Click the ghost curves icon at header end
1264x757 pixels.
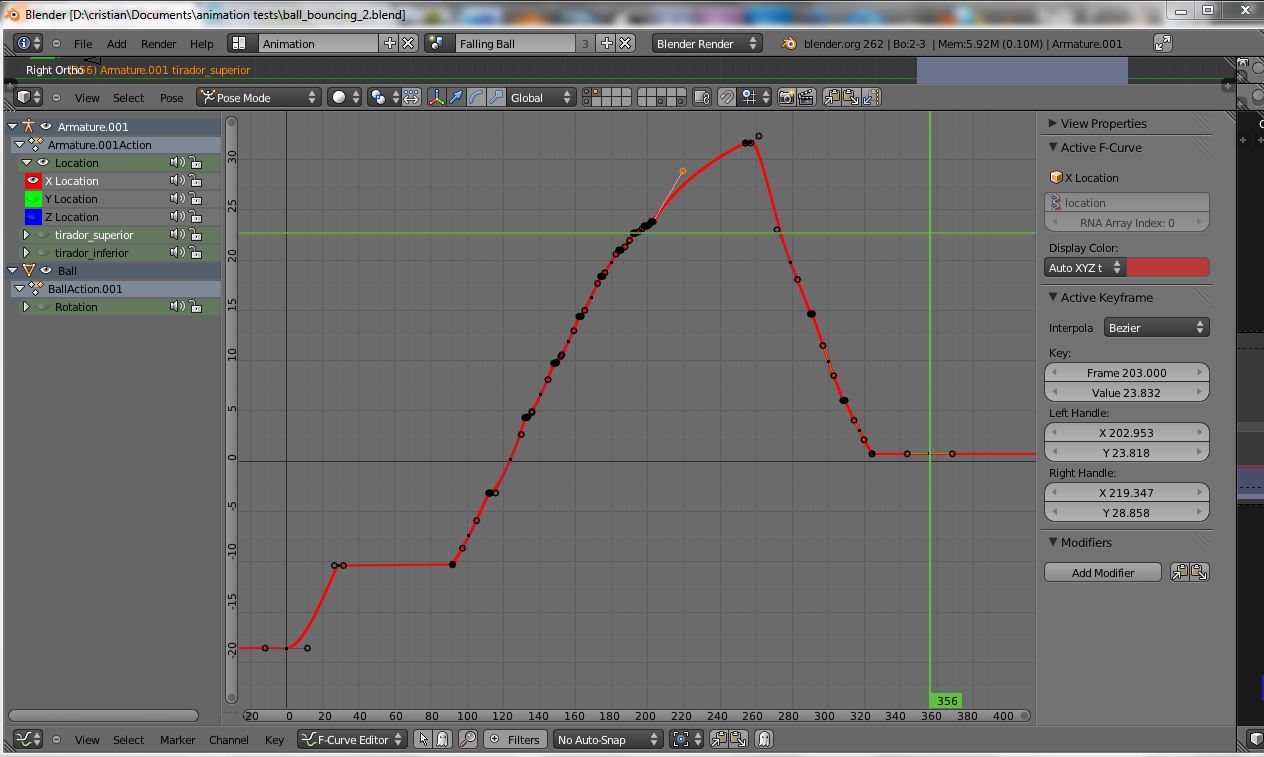764,739
